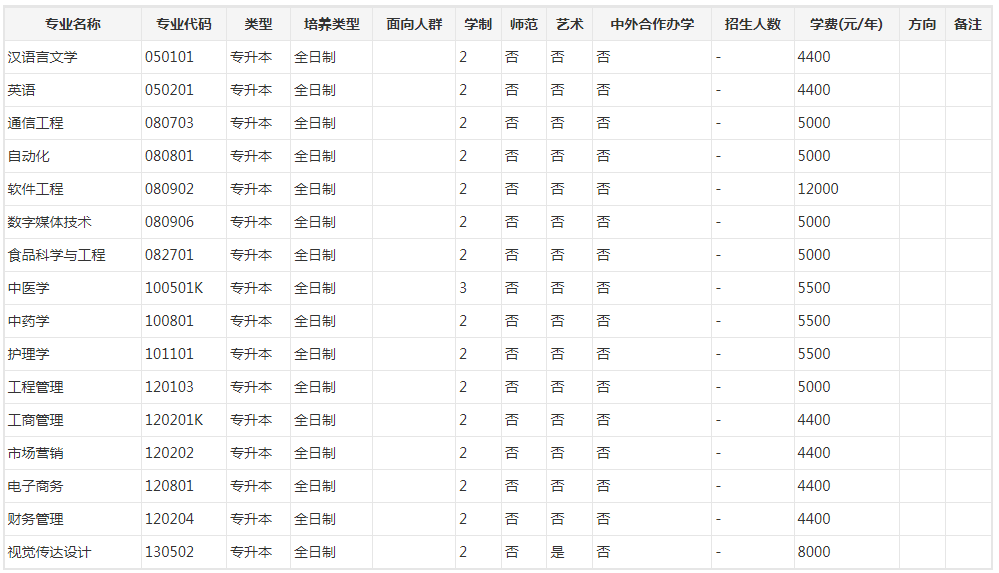Screen dimensions: 999x573
Task: Click the 汉语言文学 major name cell
Action: coord(42,57)
